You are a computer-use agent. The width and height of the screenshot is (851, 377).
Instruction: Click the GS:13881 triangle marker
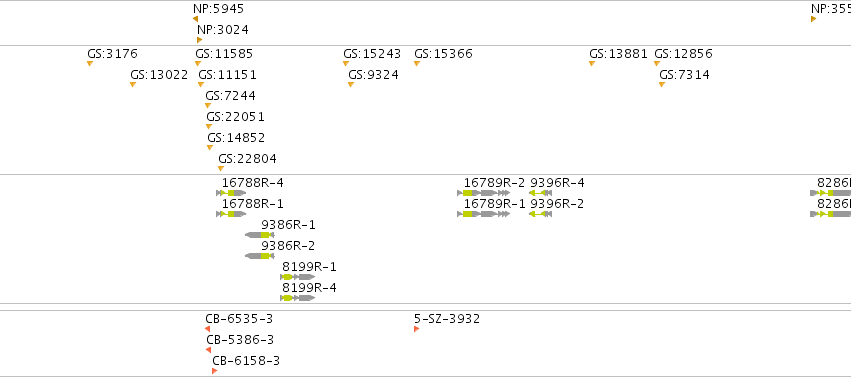pyautogui.click(x=592, y=63)
